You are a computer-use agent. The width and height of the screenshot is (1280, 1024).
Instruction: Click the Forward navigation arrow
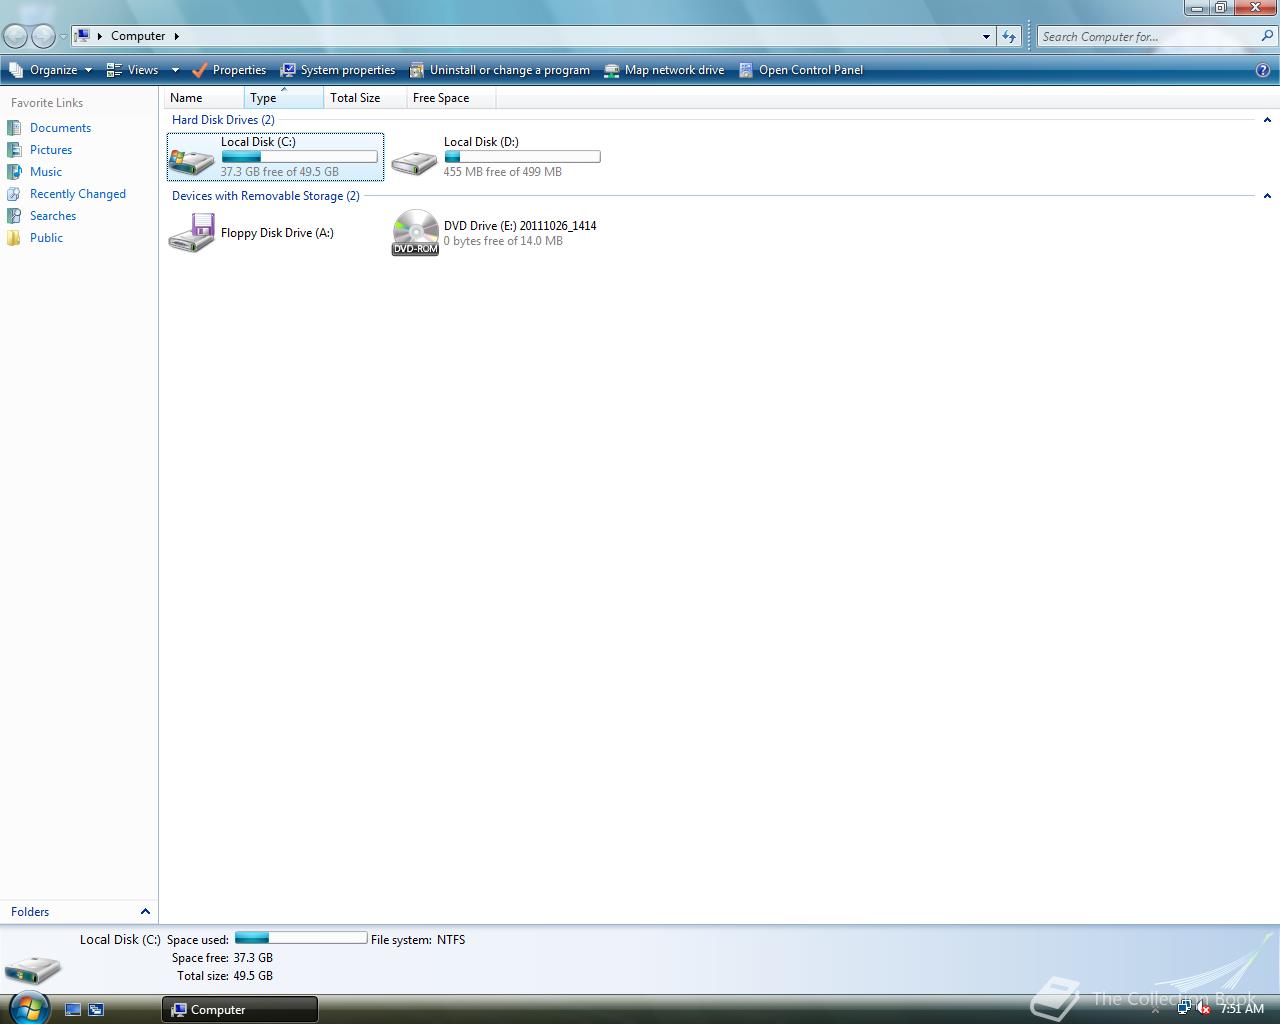(x=43, y=36)
